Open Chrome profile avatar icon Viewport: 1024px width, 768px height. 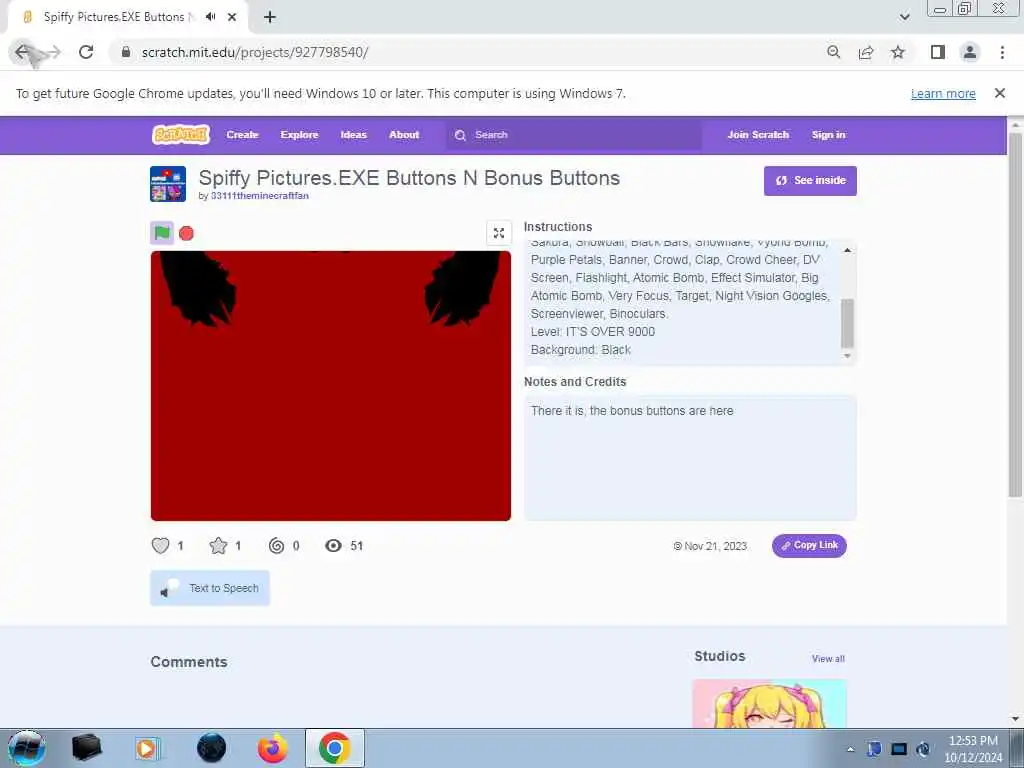point(970,52)
